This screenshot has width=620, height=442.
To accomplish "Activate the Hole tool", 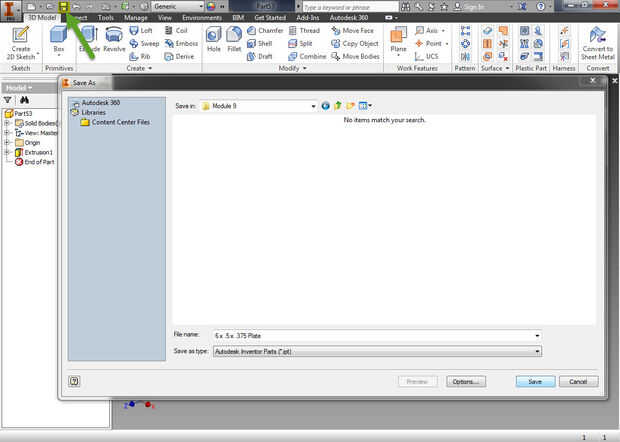I will 214,39.
